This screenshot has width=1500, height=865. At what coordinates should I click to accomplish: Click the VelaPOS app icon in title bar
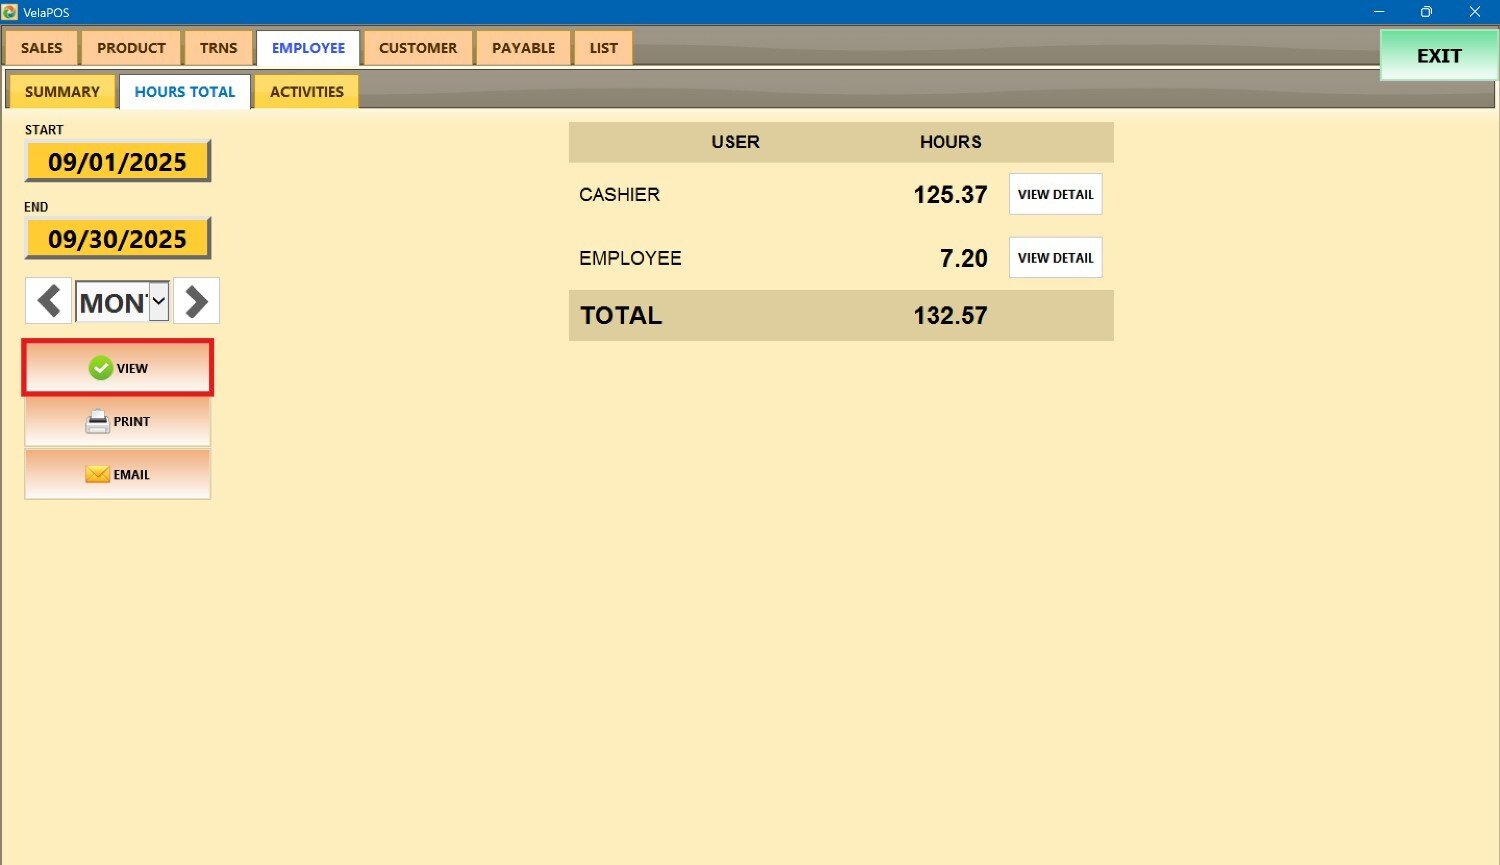tap(10, 12)
